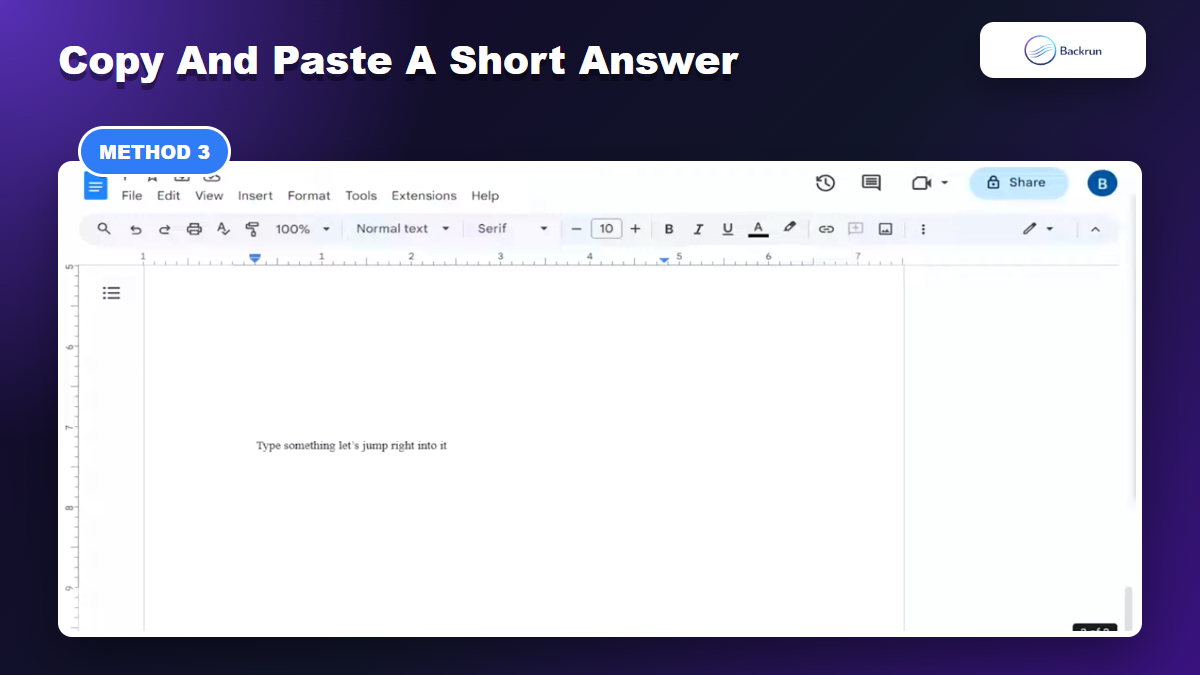Undo the last action
Image resolution: width=1200 pixels, height=675 pixels.
pos(135,229)
